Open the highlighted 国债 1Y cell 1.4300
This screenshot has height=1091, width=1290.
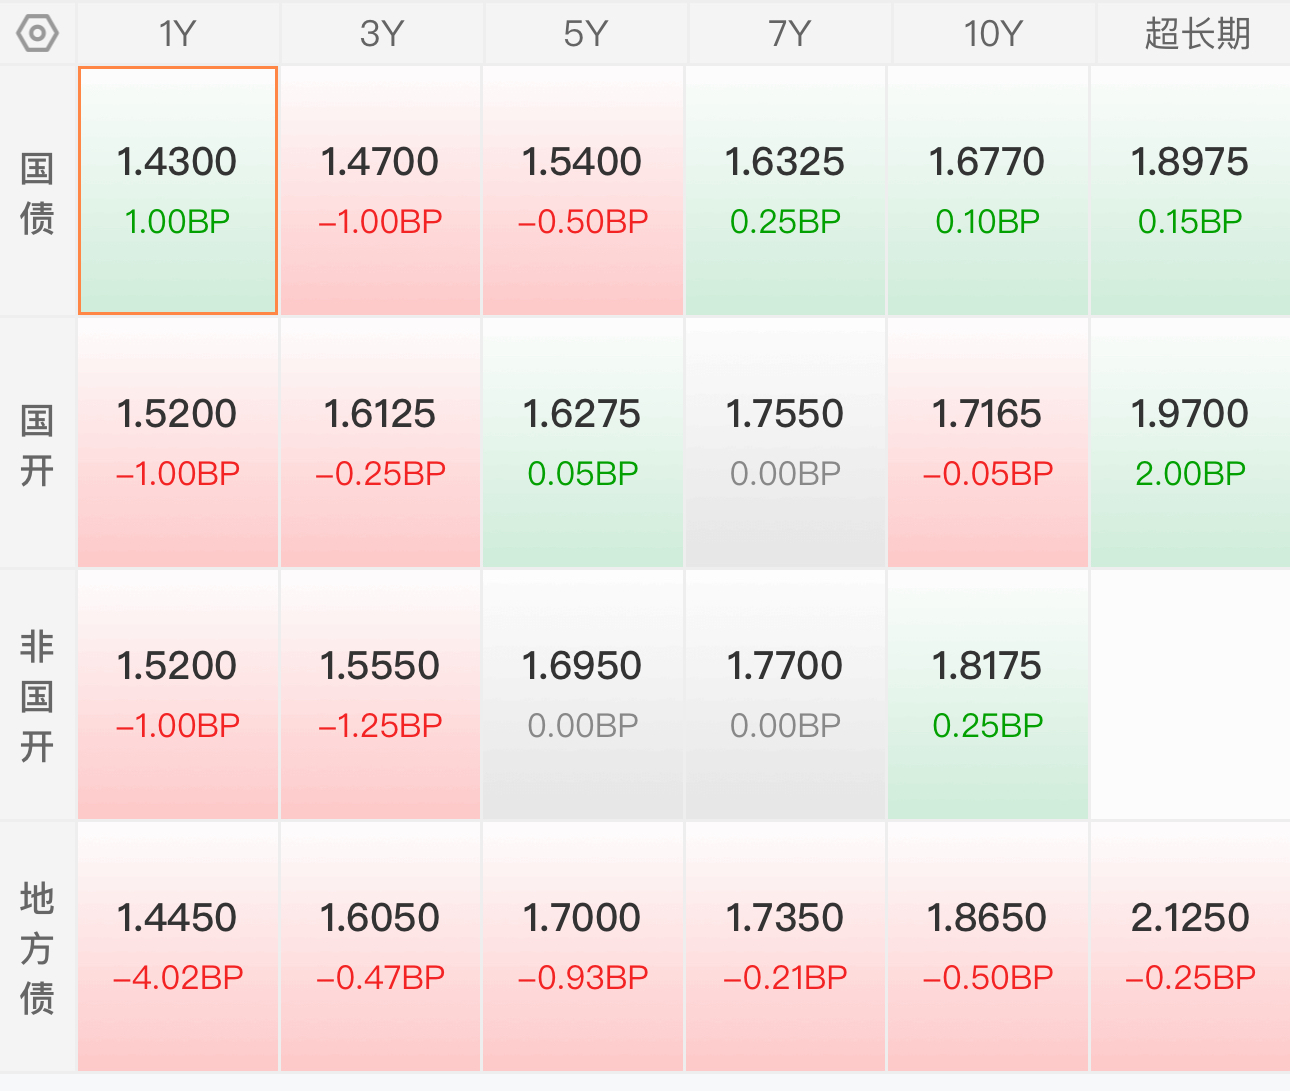[178, 191]
